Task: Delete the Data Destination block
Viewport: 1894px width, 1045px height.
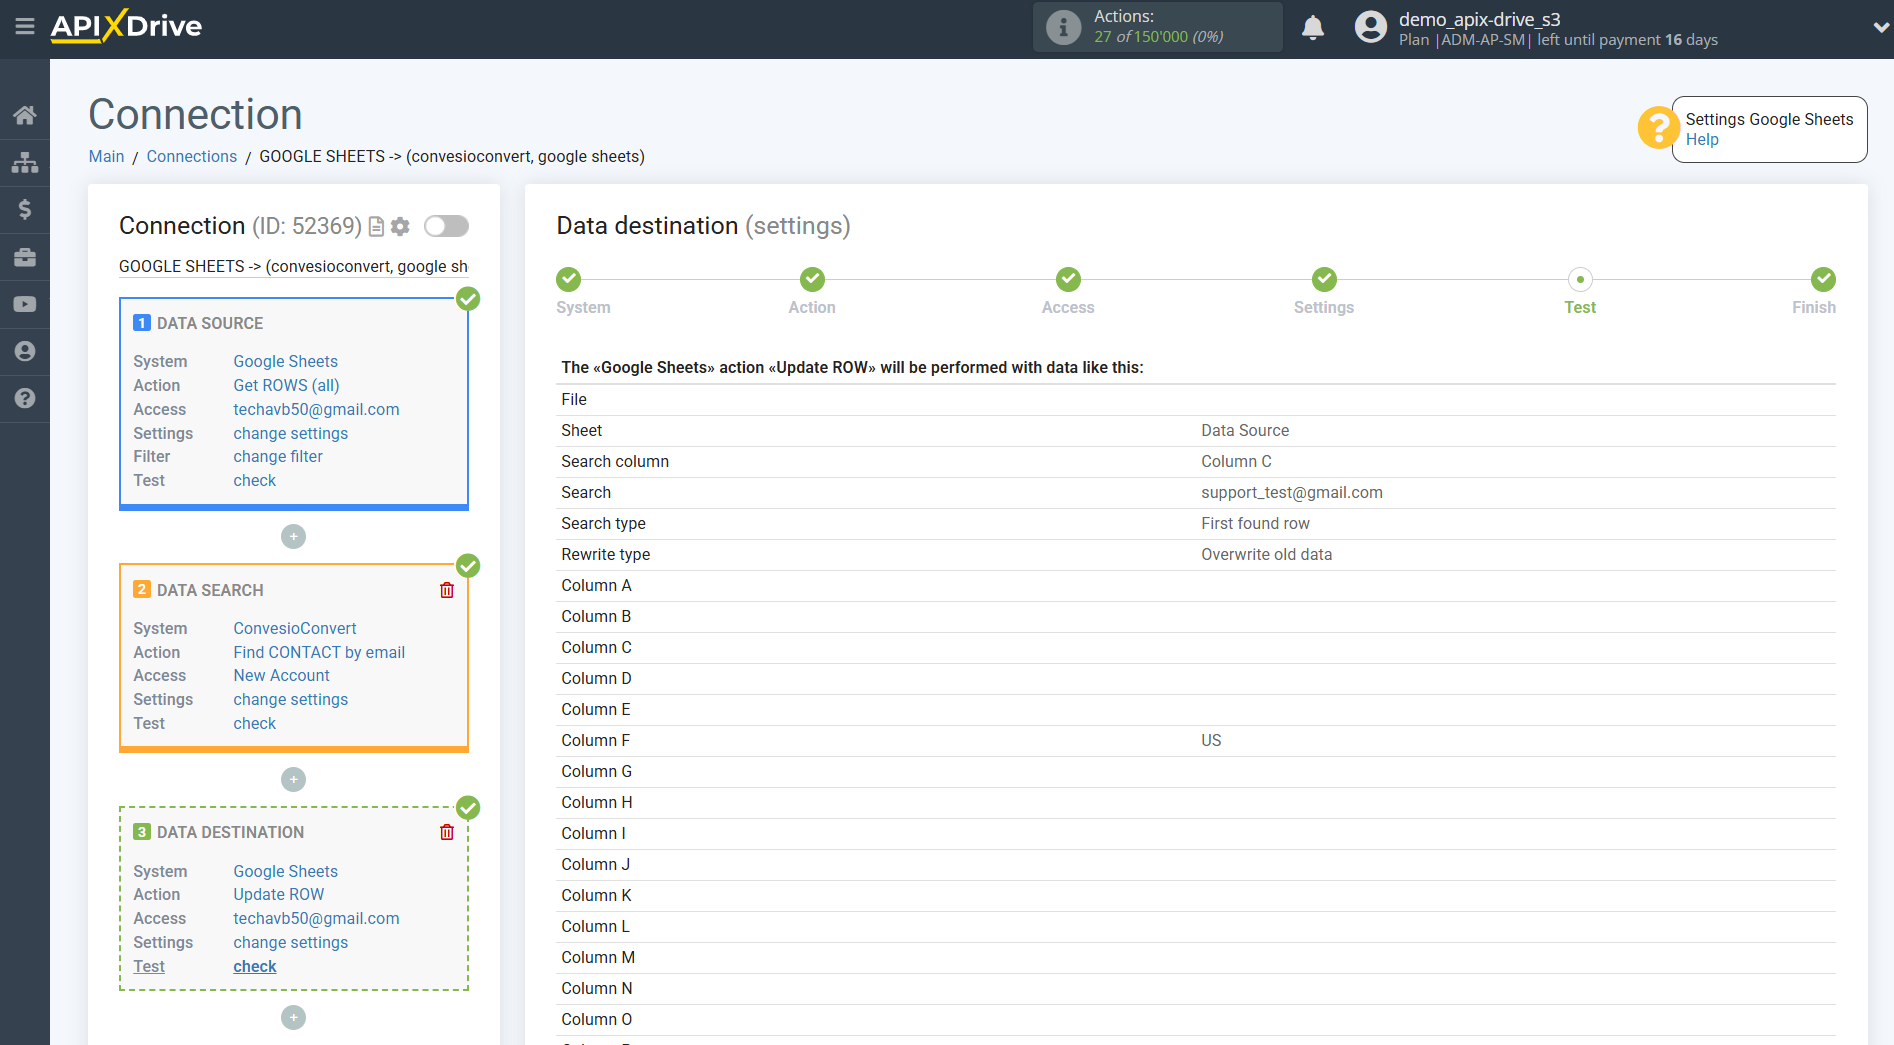Action: pyautogui.click(x=447, y=832)
